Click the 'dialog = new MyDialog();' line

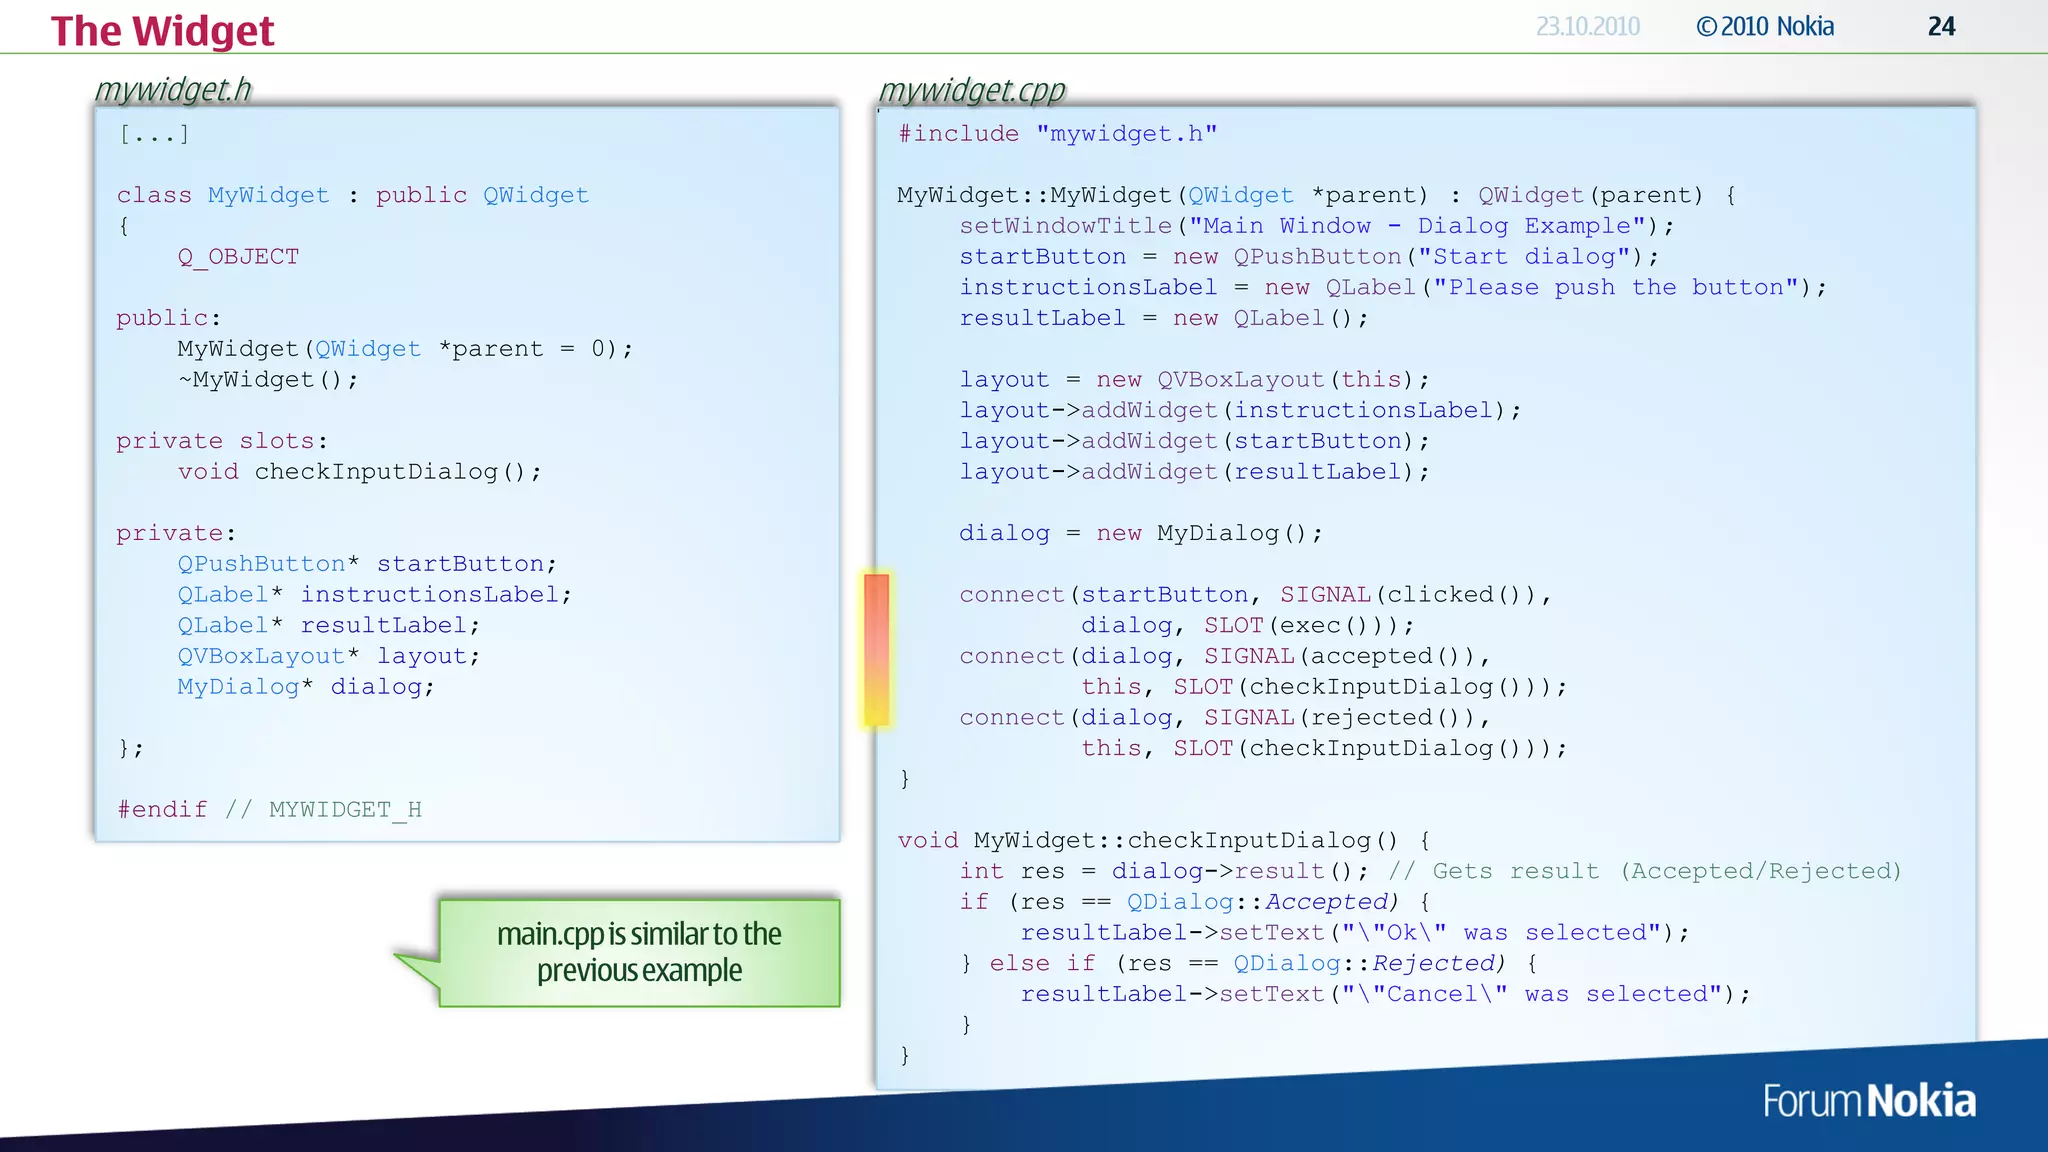click(x=1140, y=533)
